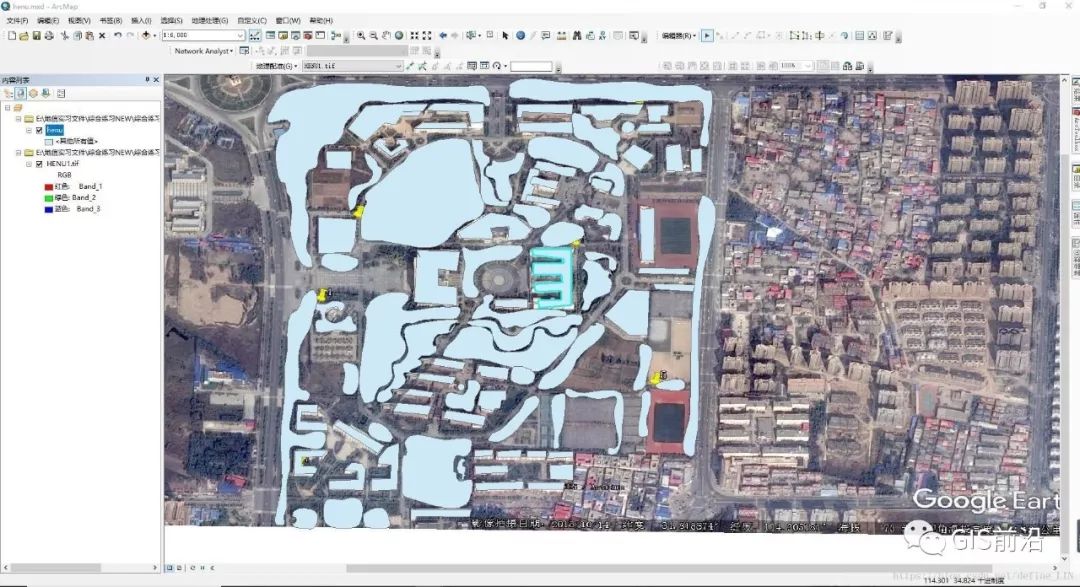Collapse the Layers data frame node

(8, 107)
